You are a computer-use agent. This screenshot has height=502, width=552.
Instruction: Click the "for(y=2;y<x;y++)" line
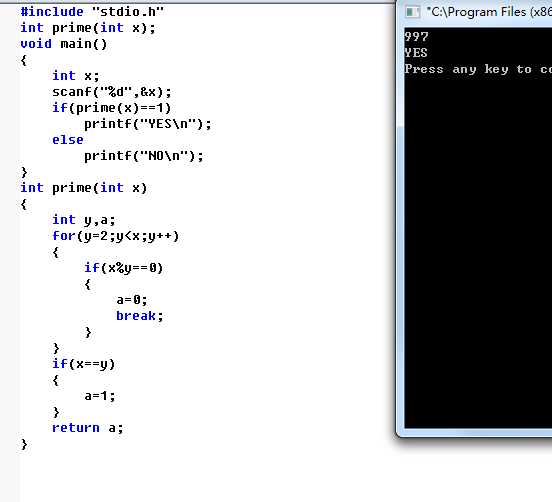pos(116,236)
